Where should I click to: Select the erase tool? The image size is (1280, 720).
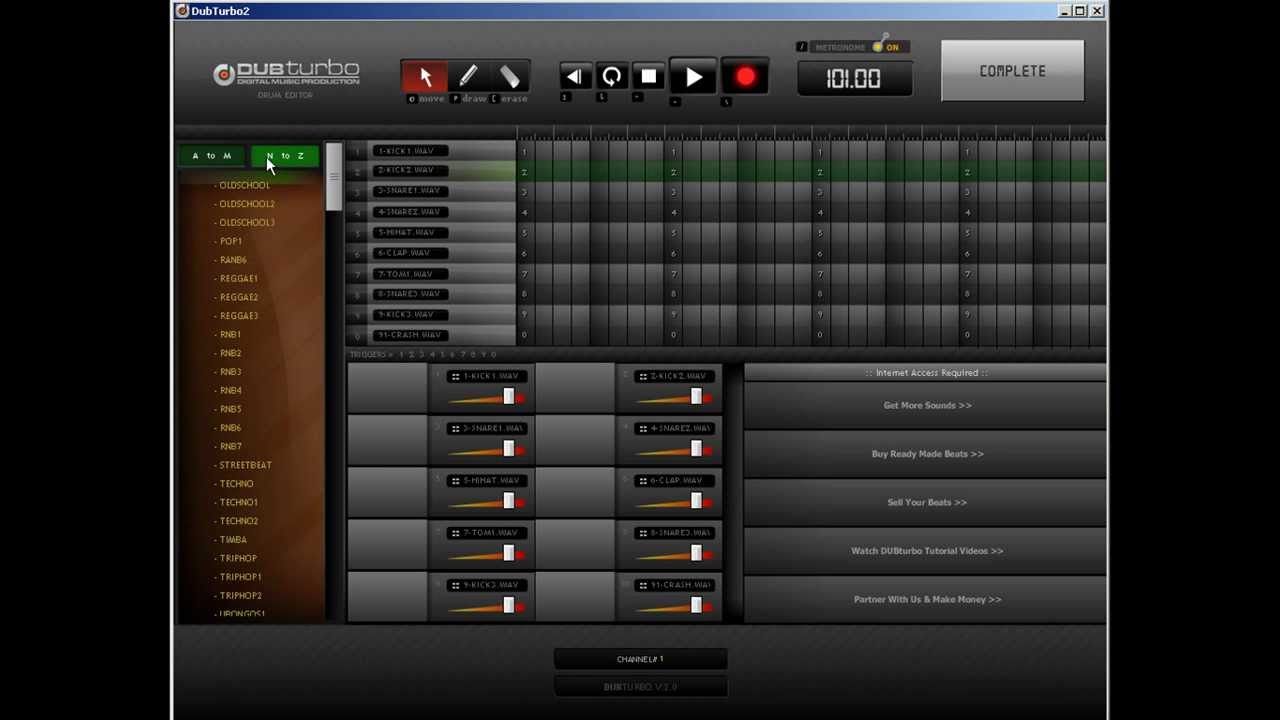point(510,77)
